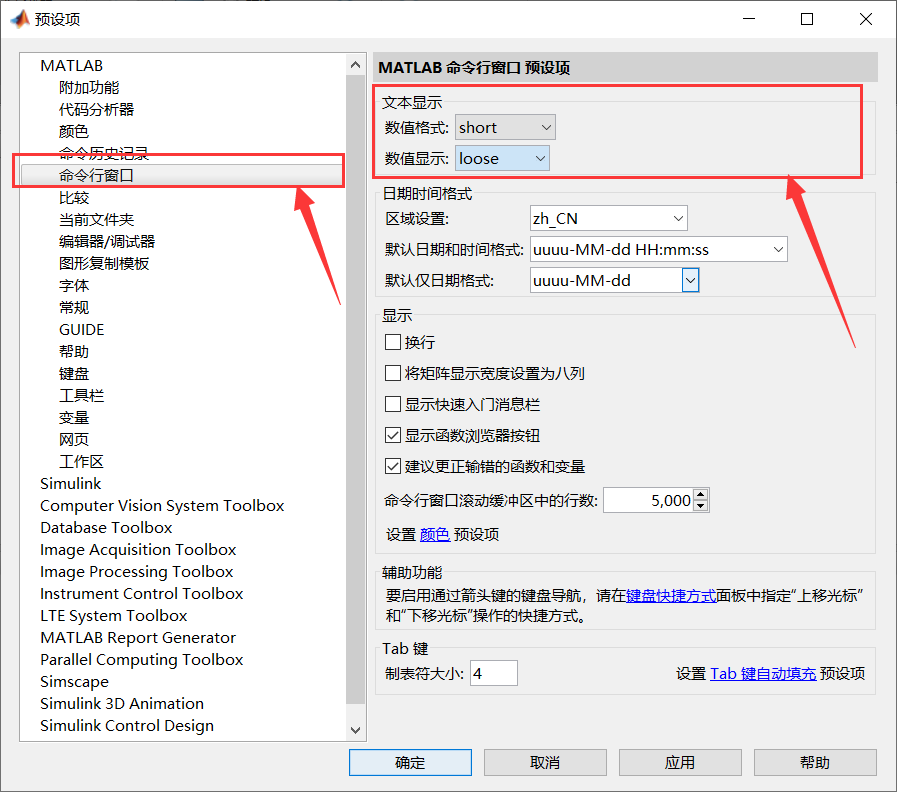The height and width of the screenshot is (792, 897).
Task: Click the tree vertical scrollbar thumb
Action: pos(355,389)
